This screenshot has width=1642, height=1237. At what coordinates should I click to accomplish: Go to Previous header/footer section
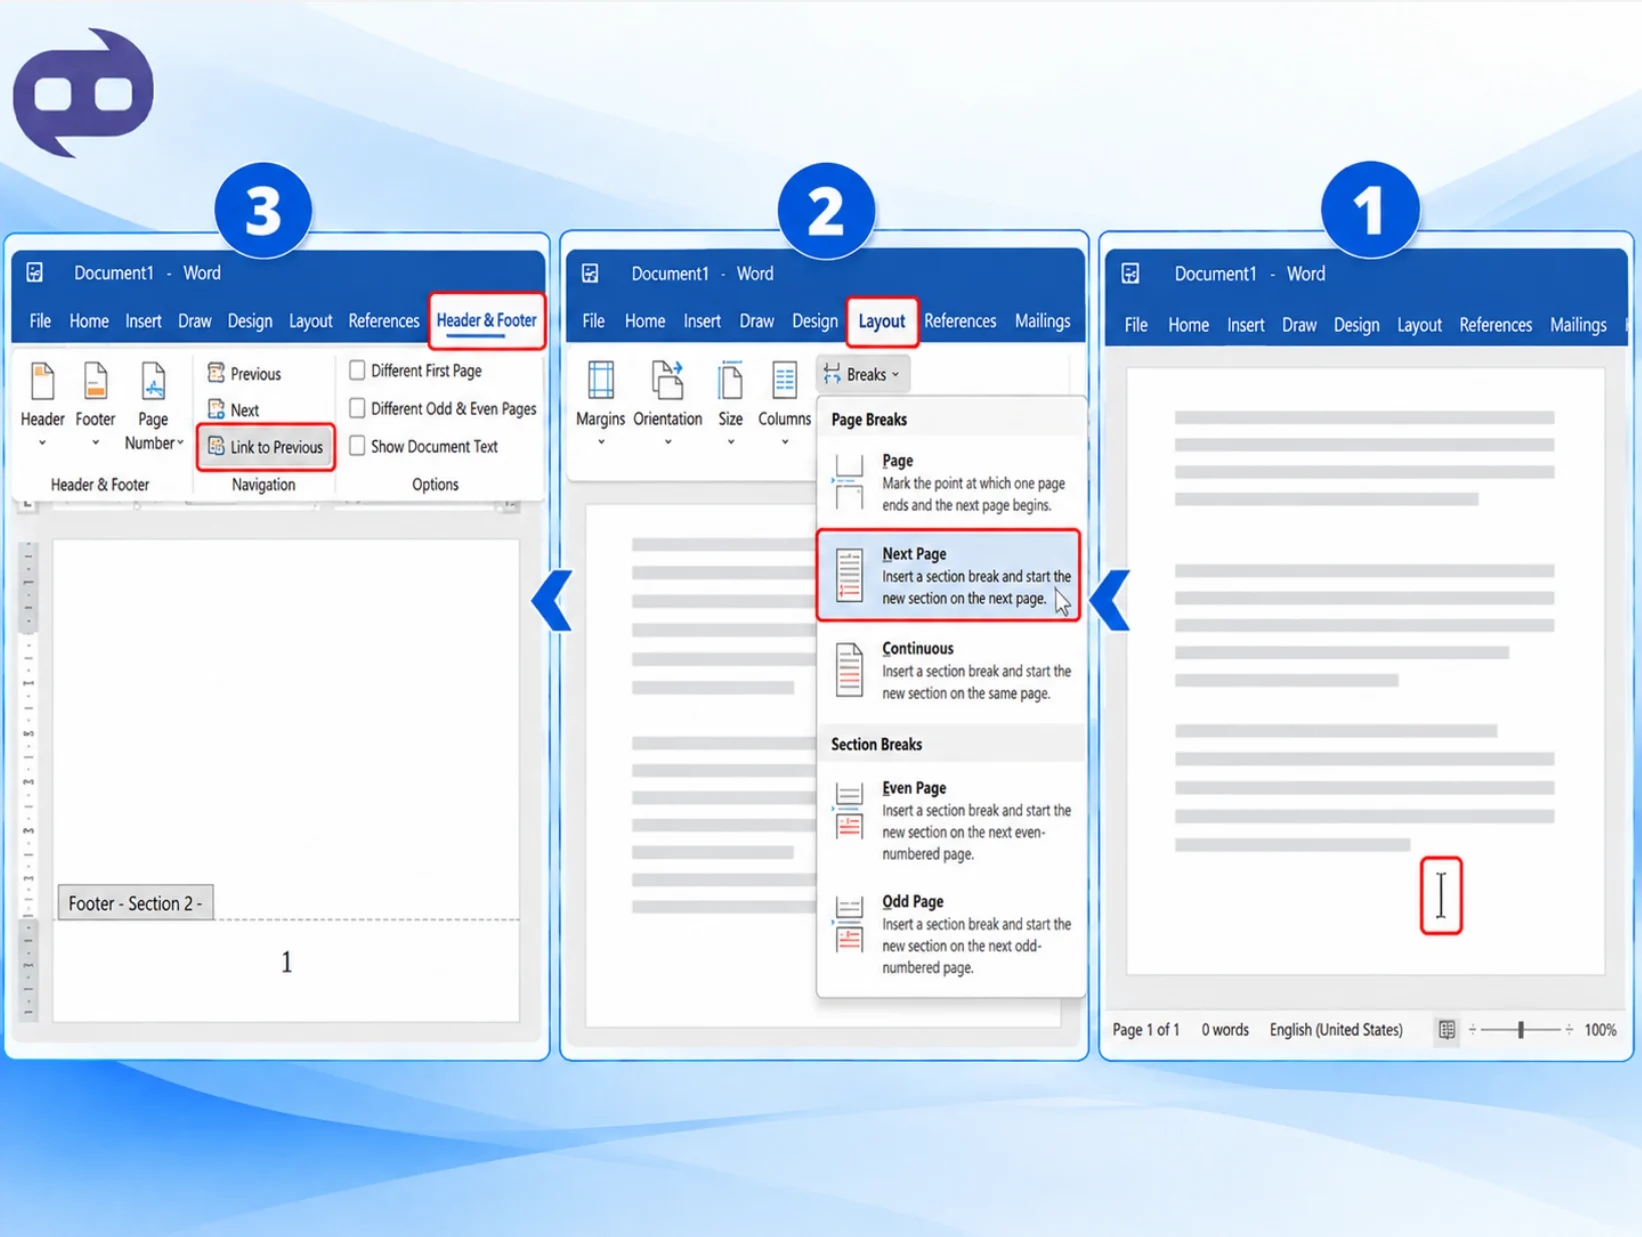click(244, 374)
